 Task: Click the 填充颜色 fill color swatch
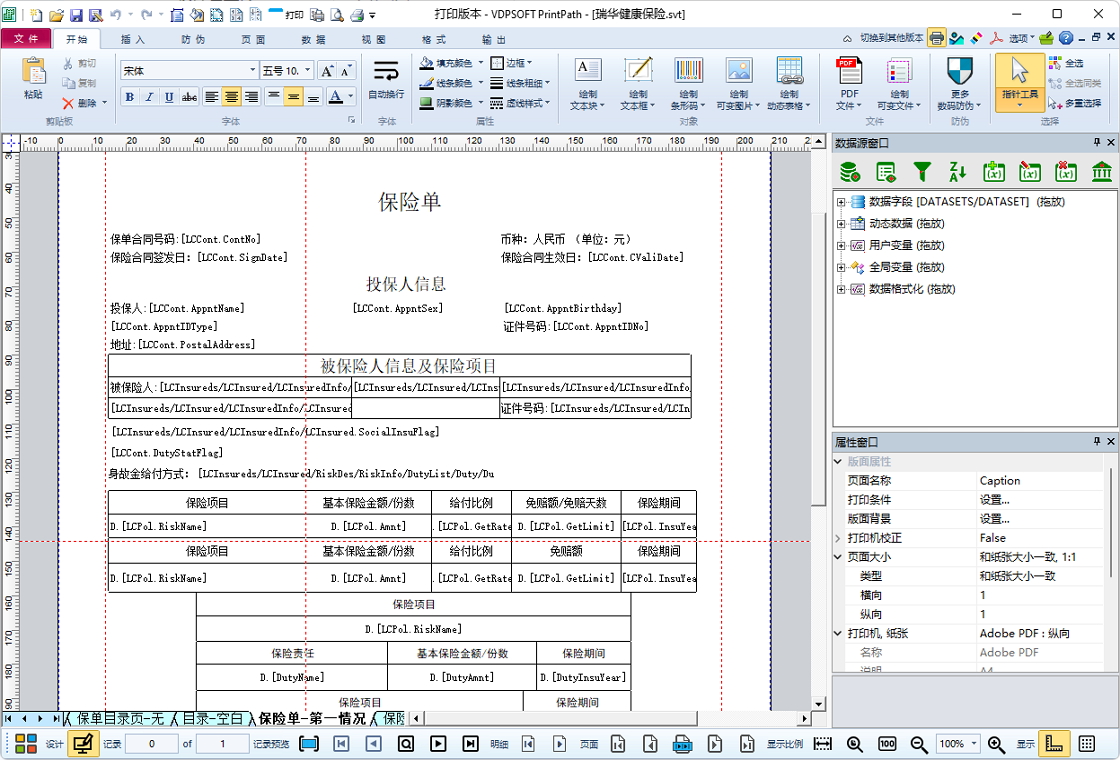click(427, 63)
